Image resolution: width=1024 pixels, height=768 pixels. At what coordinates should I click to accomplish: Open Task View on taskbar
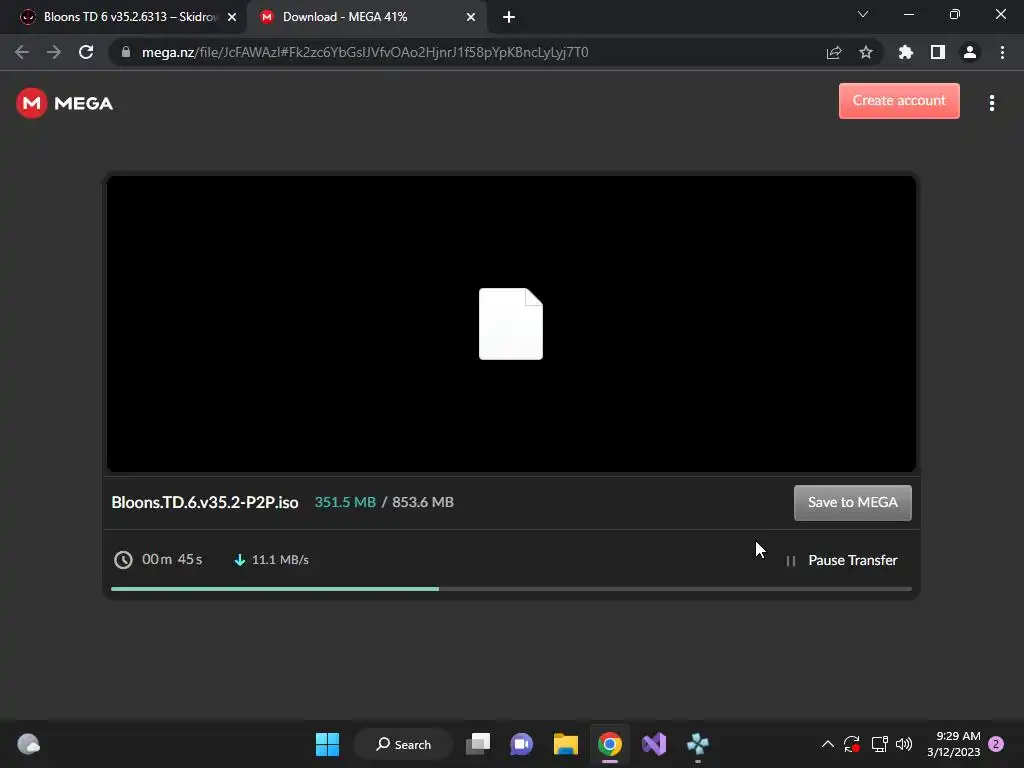click(x=478, y=744)
